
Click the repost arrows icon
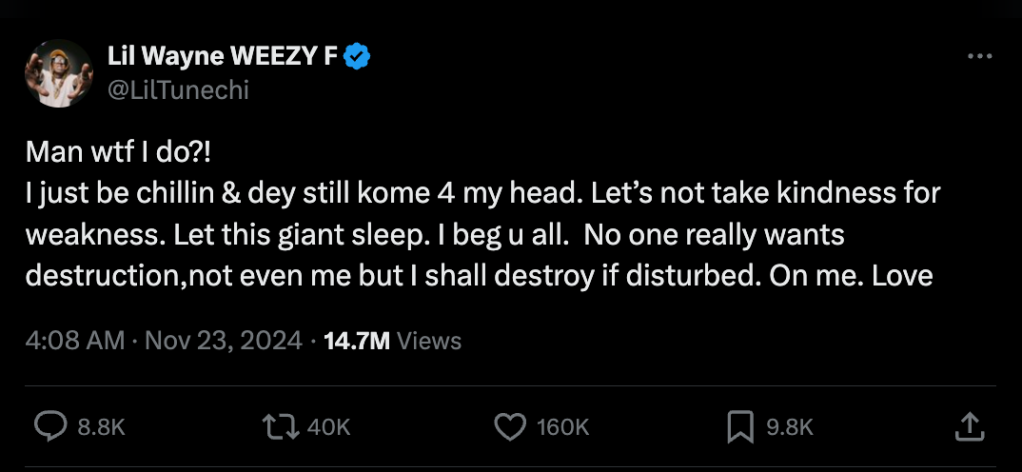279,427
